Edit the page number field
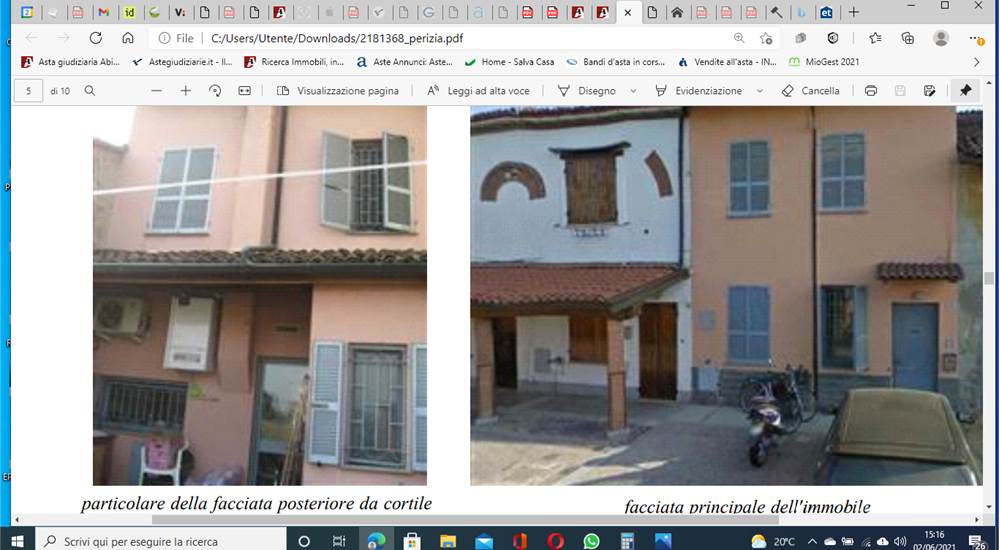The width and height of the screenshot is (1000, 550). click(28, 91)
